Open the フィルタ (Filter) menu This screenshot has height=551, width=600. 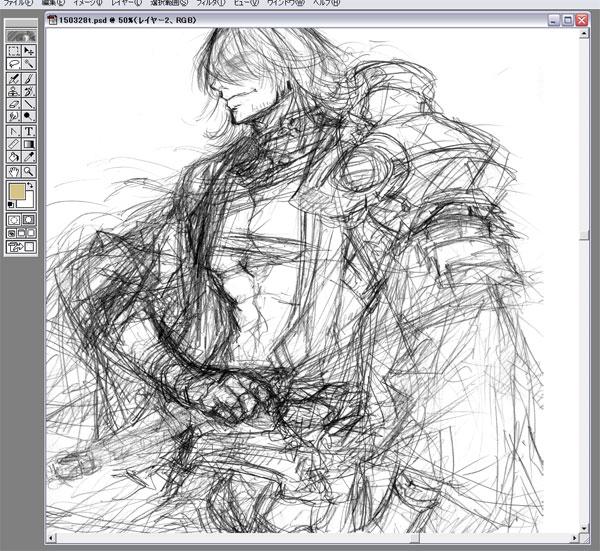tap(211, 3)
